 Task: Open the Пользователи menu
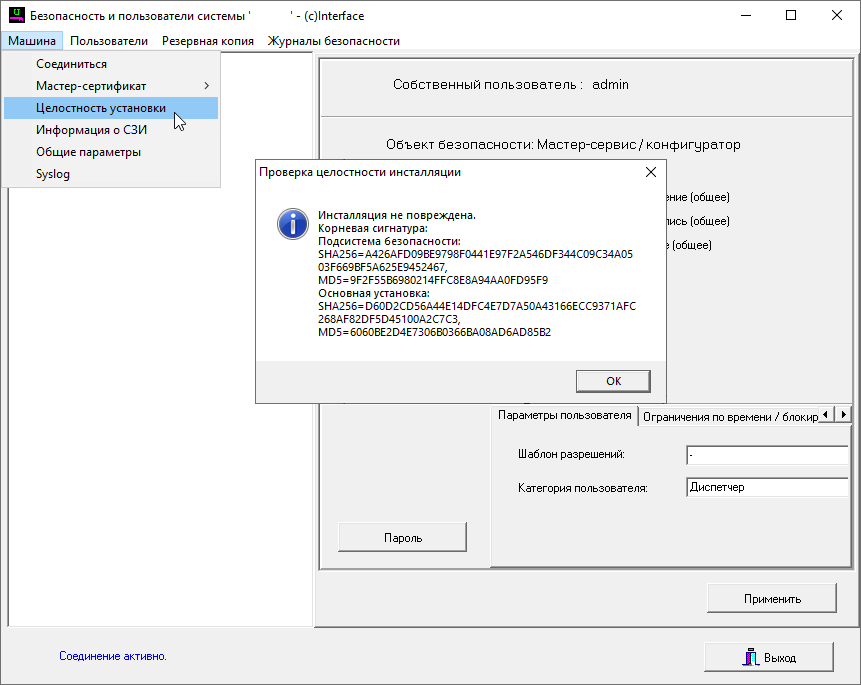point(109,41)
